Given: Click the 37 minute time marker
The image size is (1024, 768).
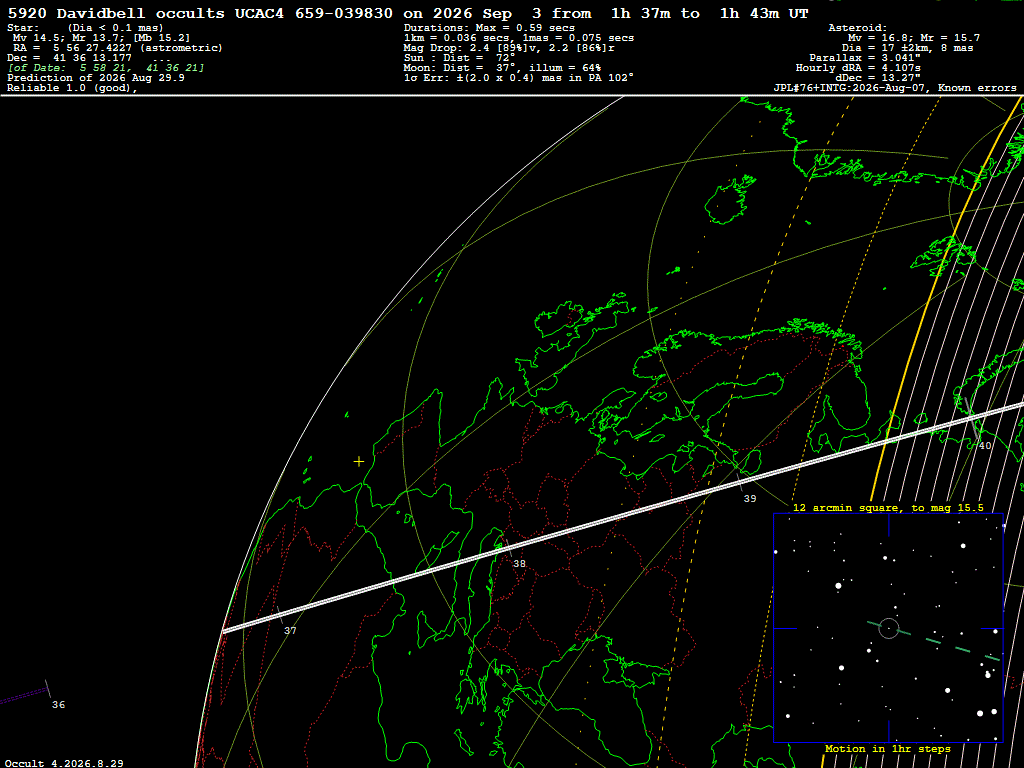Looking at the screenshot, I should pyautogui.click(x=290, y=630).
